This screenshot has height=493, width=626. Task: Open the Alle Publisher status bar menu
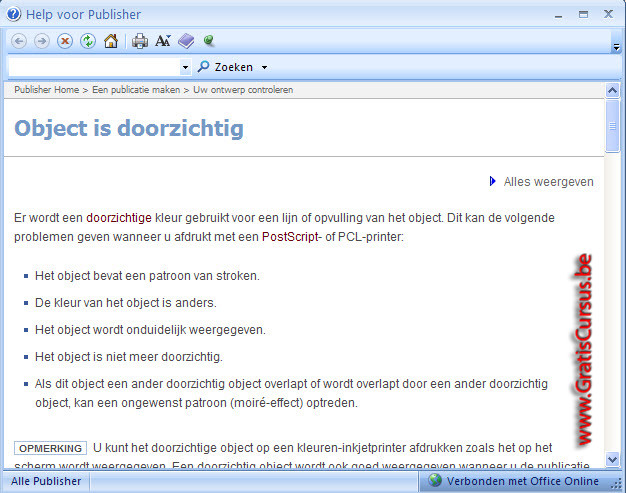46,481
